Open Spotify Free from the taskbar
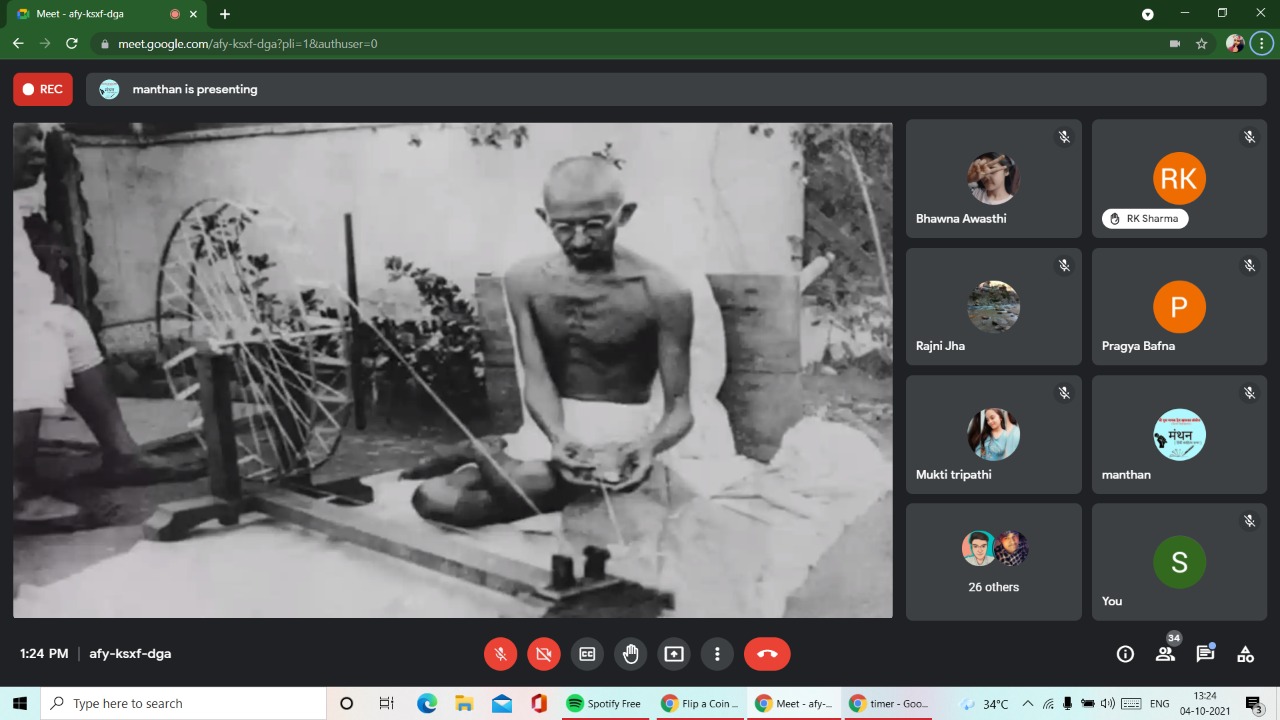Viewport: 1280px width, 720px height. point(604,703)
